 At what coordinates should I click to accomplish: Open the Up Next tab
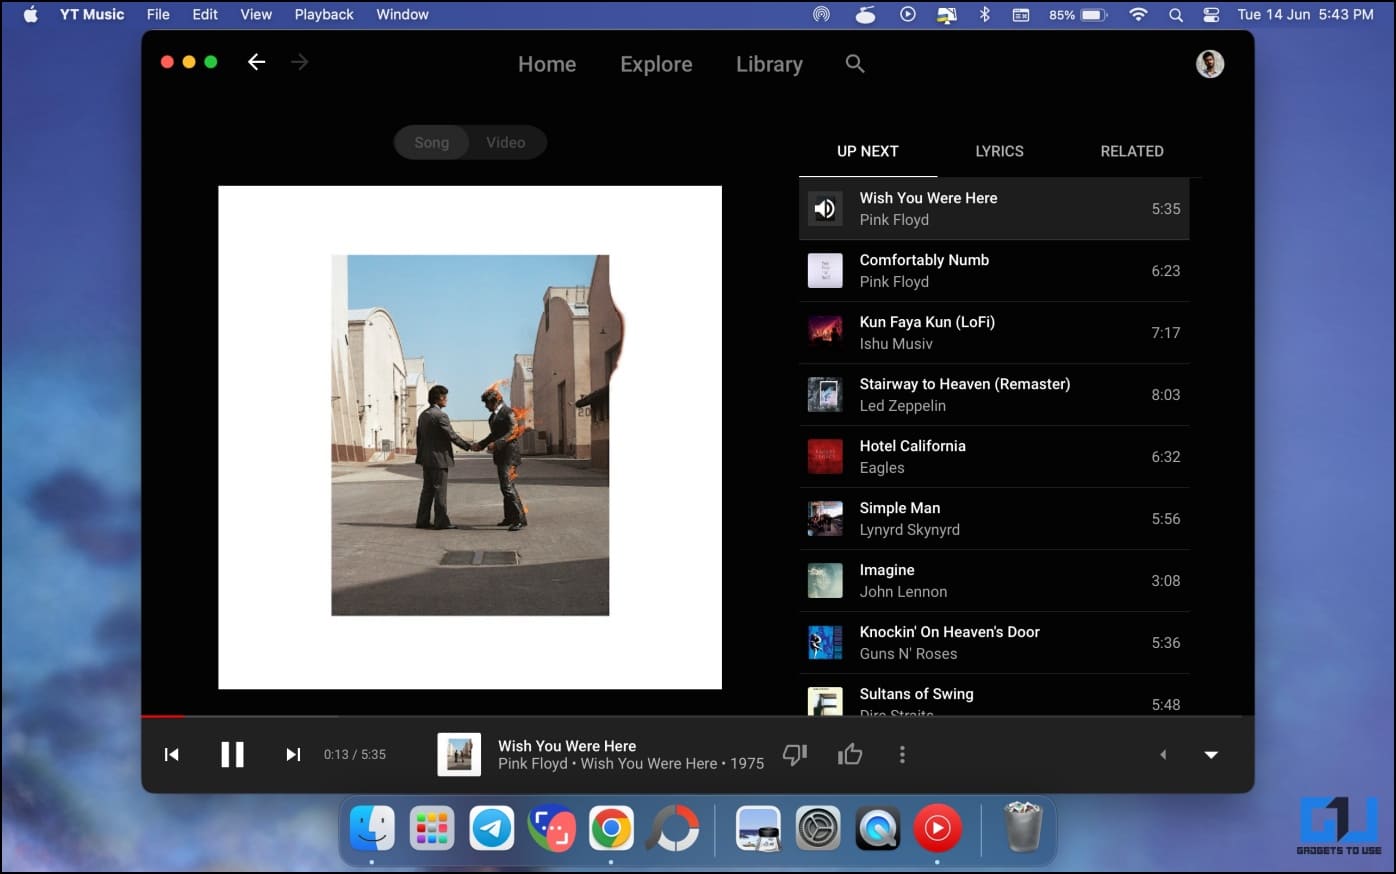coord(868,151)
